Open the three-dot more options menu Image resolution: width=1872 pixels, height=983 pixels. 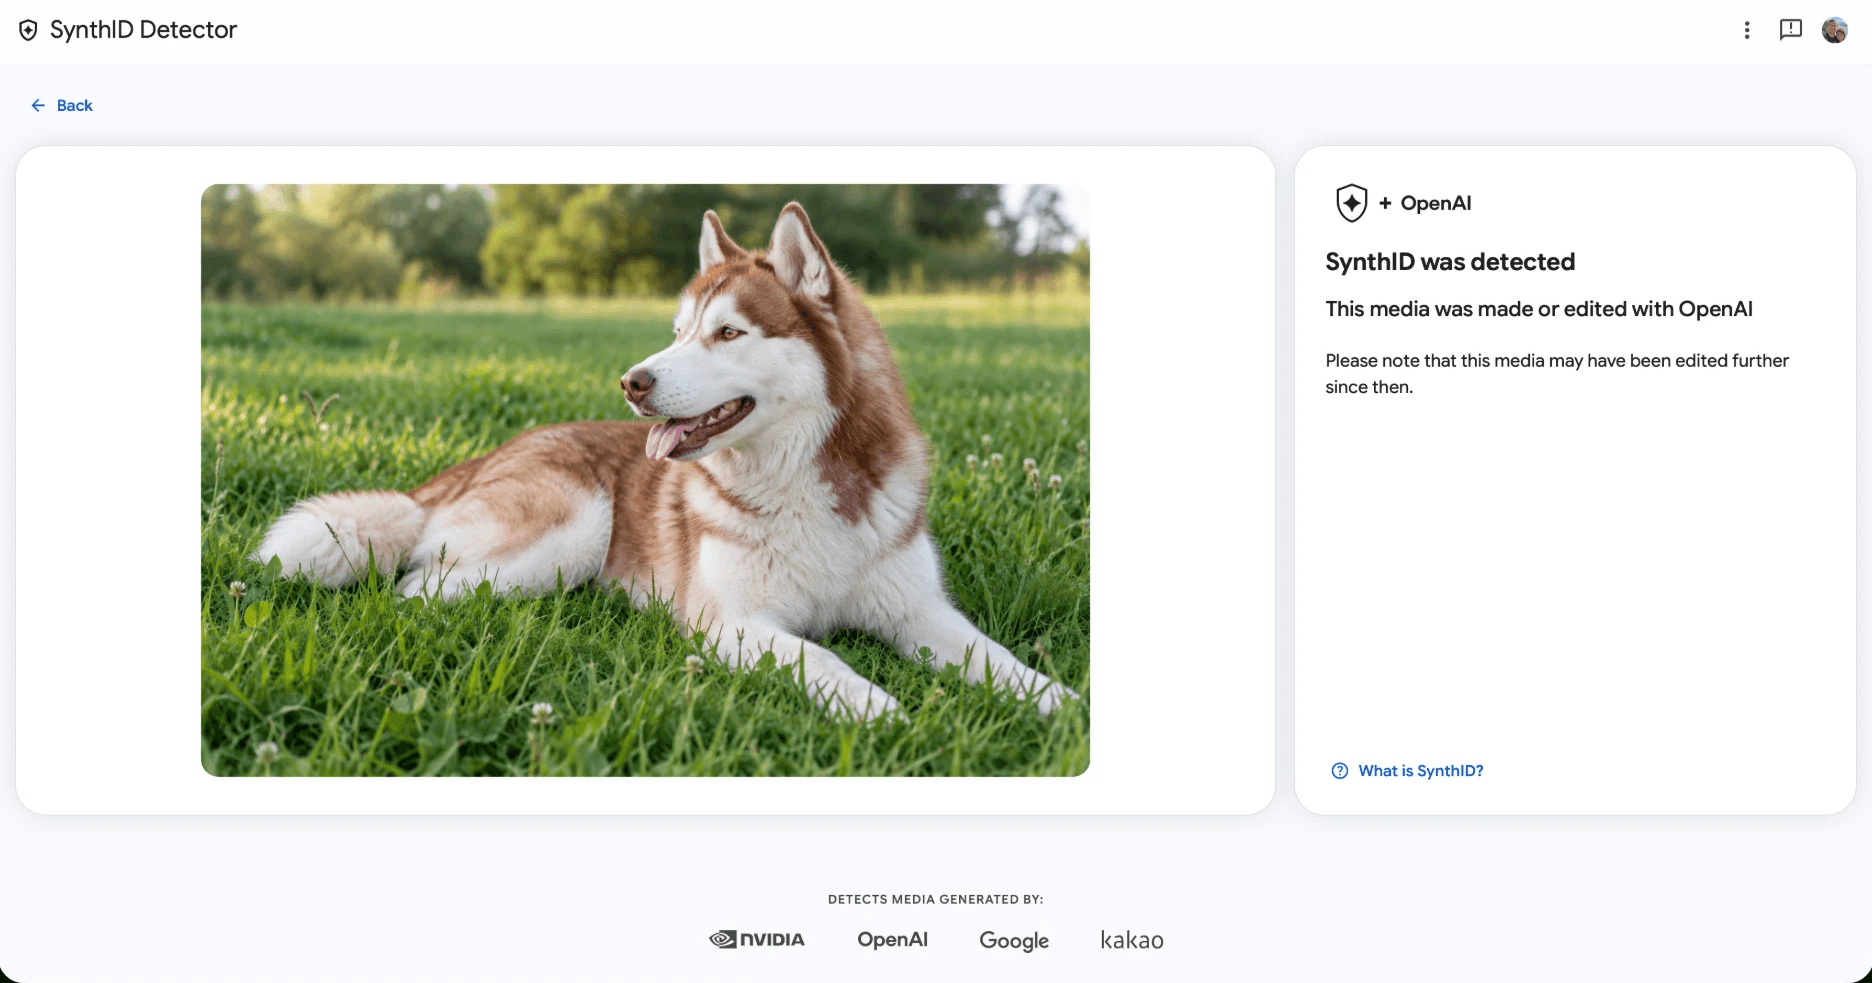tap(1747, 30)
